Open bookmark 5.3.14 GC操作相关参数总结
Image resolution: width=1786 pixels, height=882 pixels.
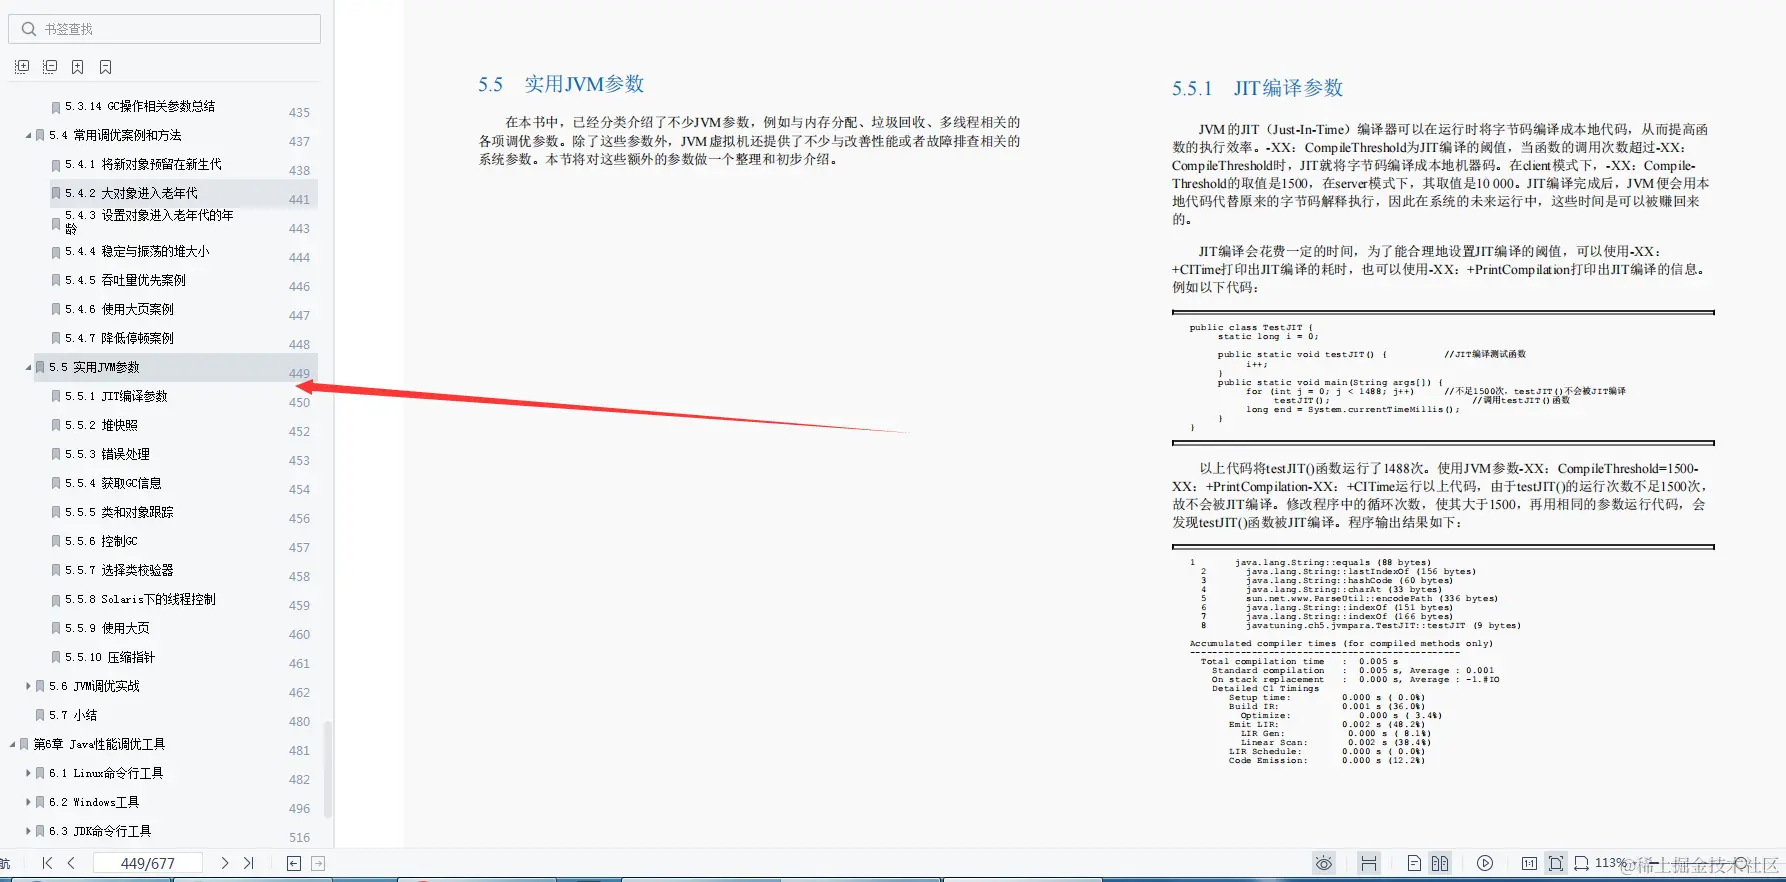tap(140, 106)
